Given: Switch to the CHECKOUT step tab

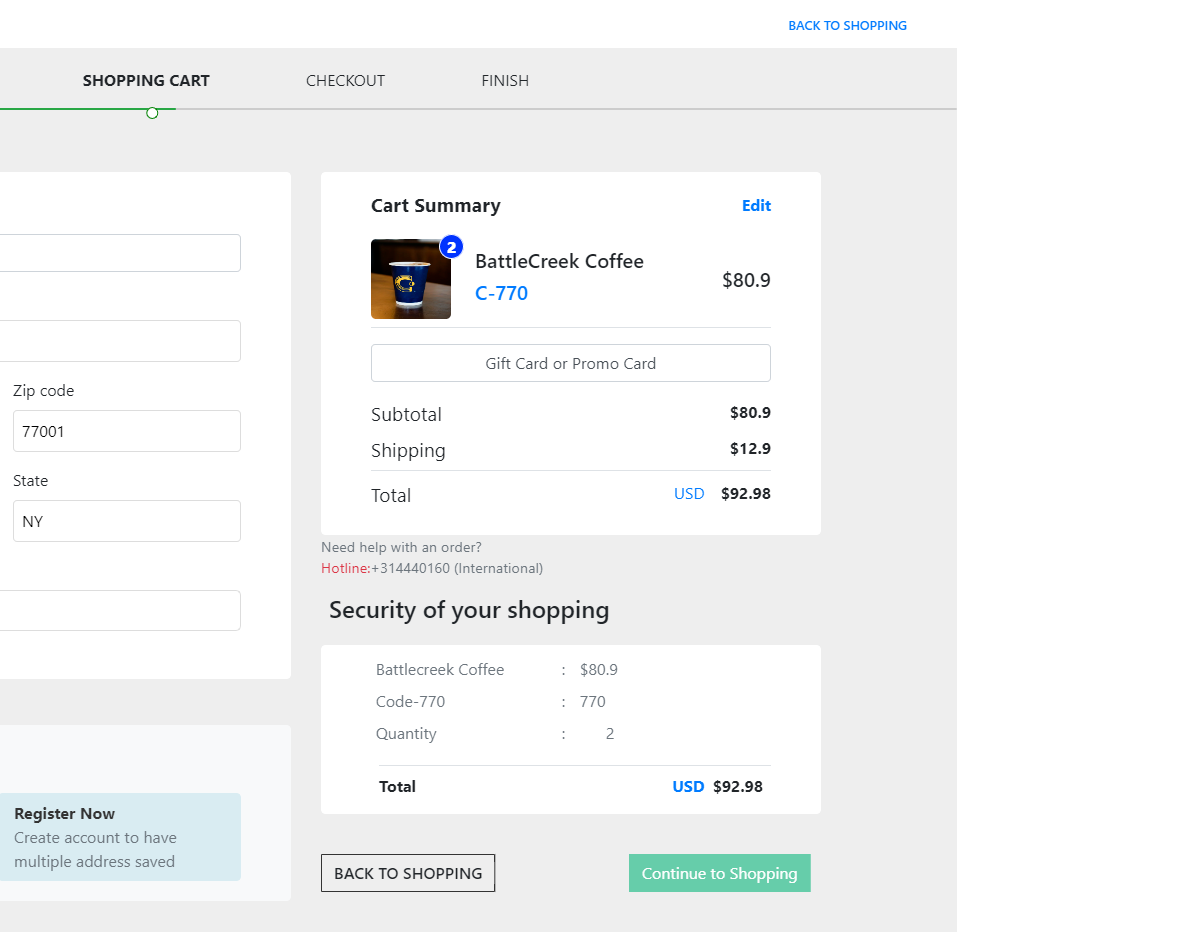Looking at the screenshot, I should click(345, 81).
